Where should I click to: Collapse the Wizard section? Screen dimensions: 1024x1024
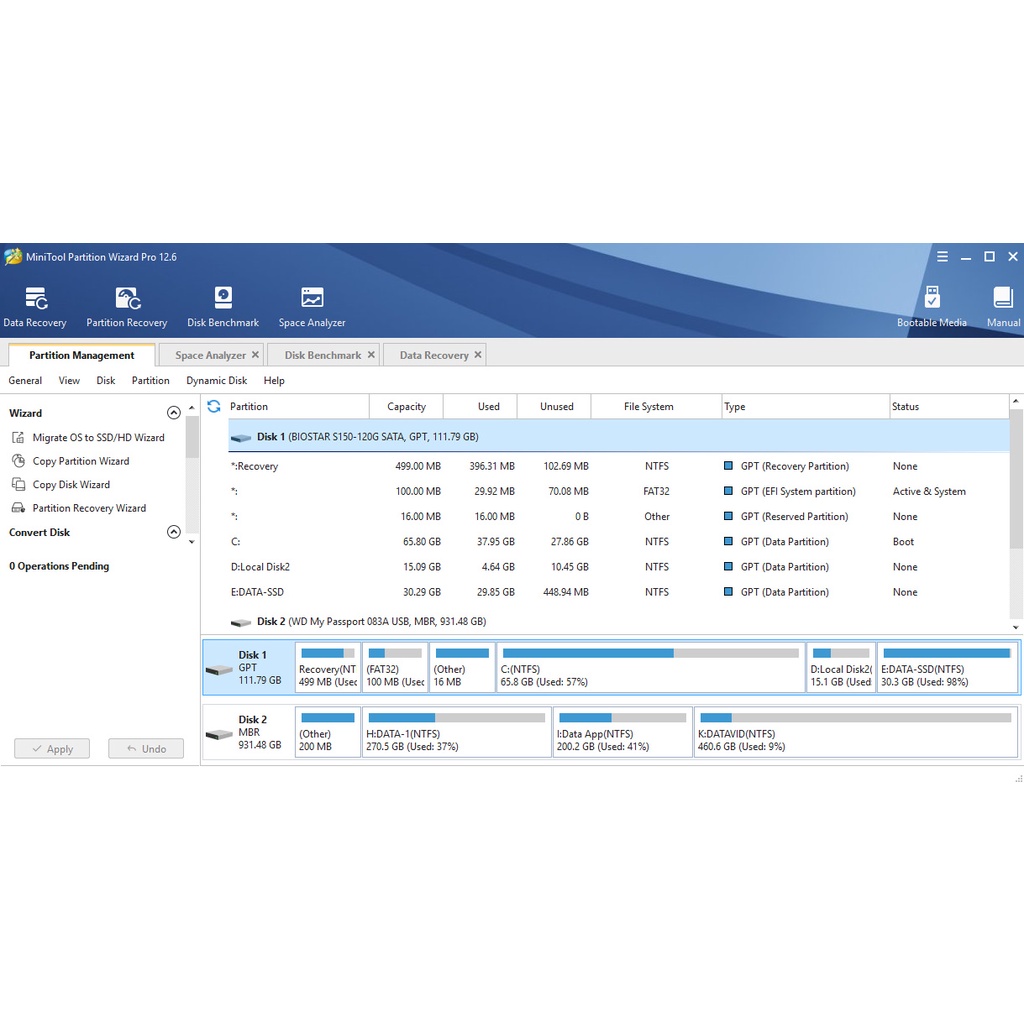pos(173,413)
